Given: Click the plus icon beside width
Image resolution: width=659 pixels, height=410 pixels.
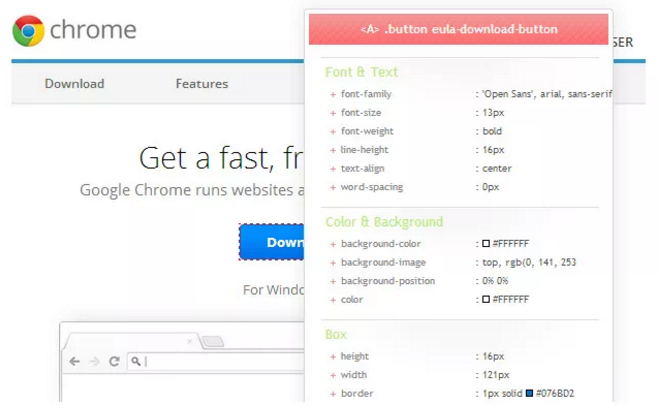Looking at the screenshot, I should (333, 375).
